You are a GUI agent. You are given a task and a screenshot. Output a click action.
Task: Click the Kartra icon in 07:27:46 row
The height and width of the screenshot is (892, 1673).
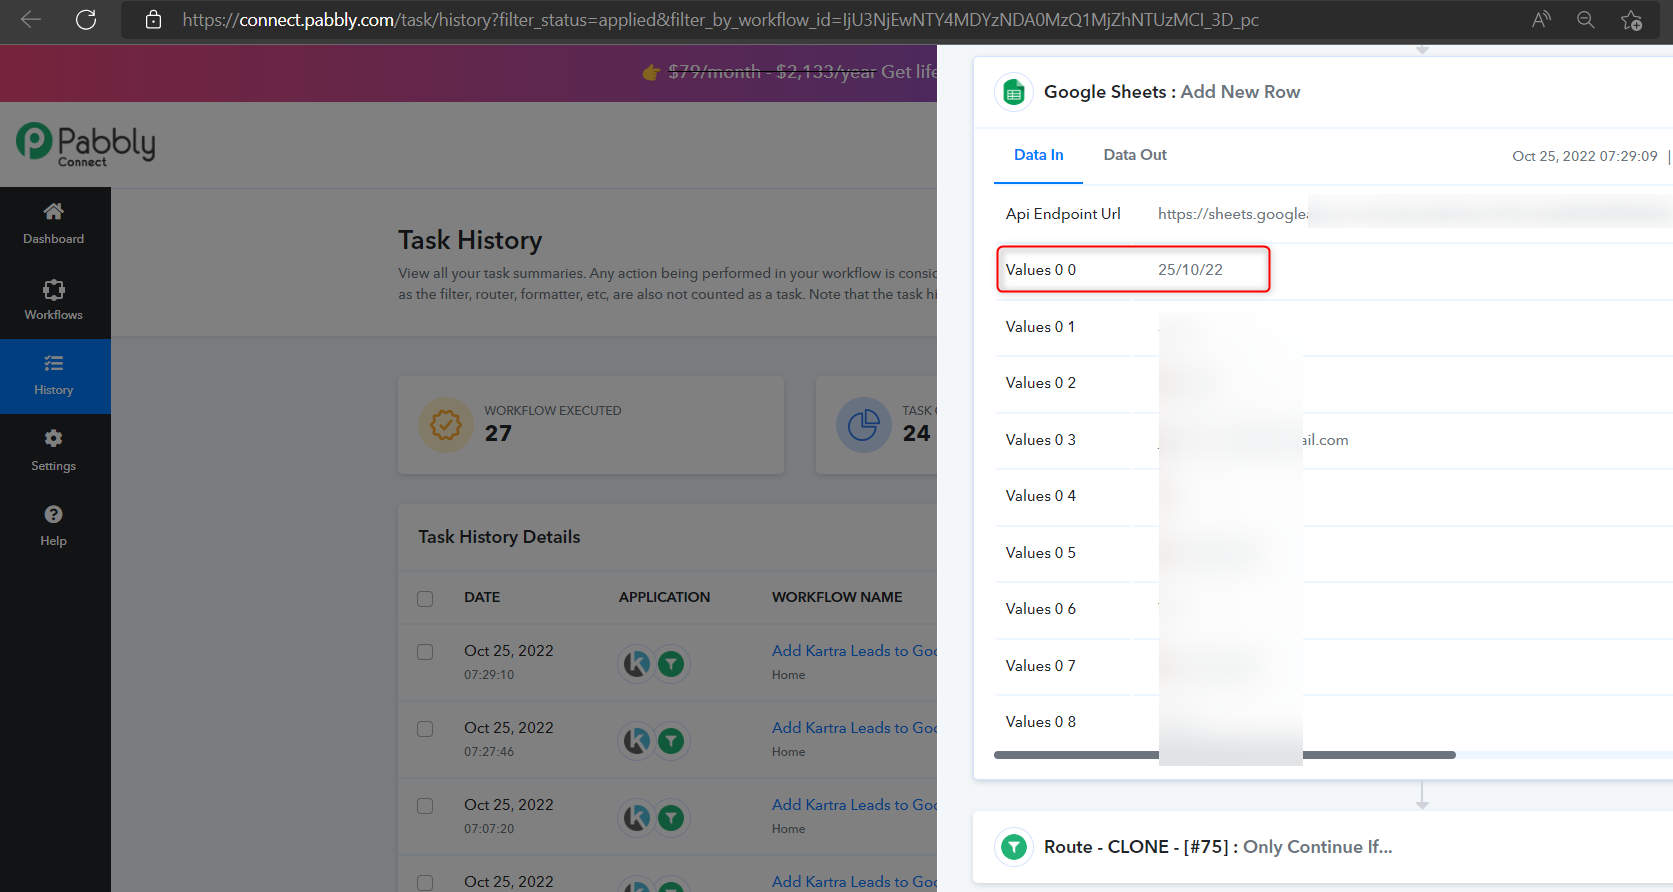point(637,740)
